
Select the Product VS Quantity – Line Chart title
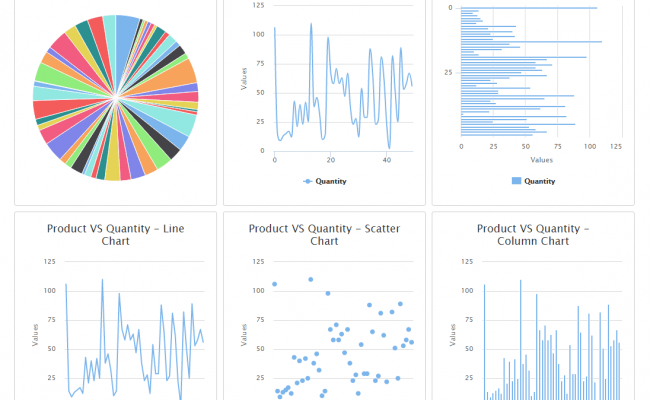tap(116, 235)
